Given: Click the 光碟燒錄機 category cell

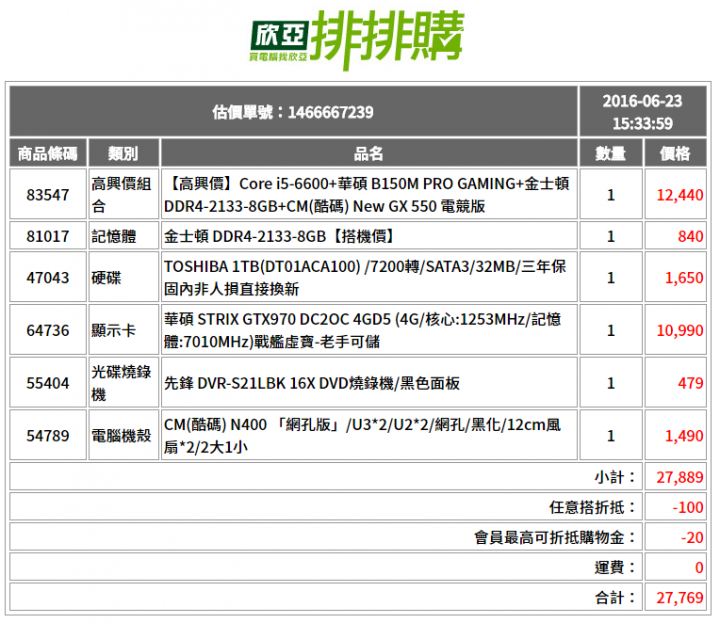Looking at the screenshot, I should coord(122,383).
